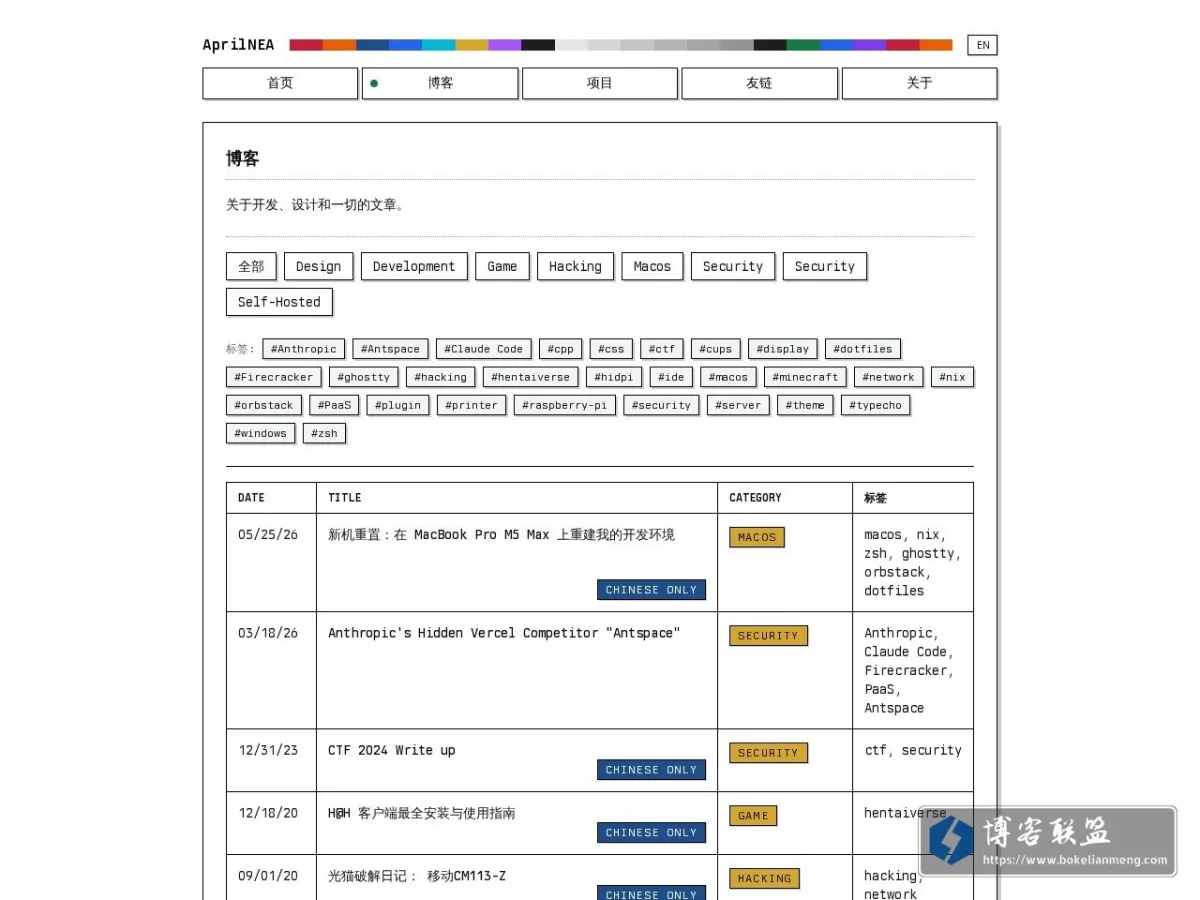Click the GAME category badge

click(753, 815)
